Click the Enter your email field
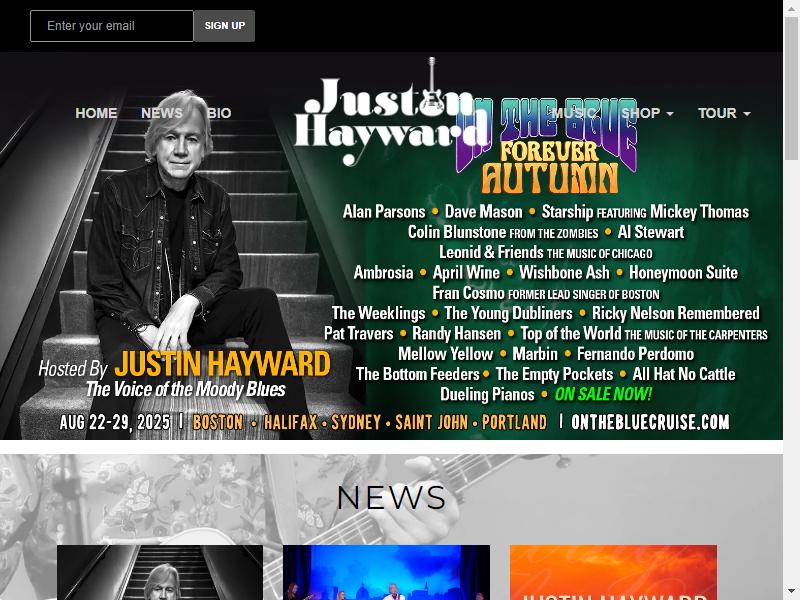The image size is (800, 600). click(112, 26)
